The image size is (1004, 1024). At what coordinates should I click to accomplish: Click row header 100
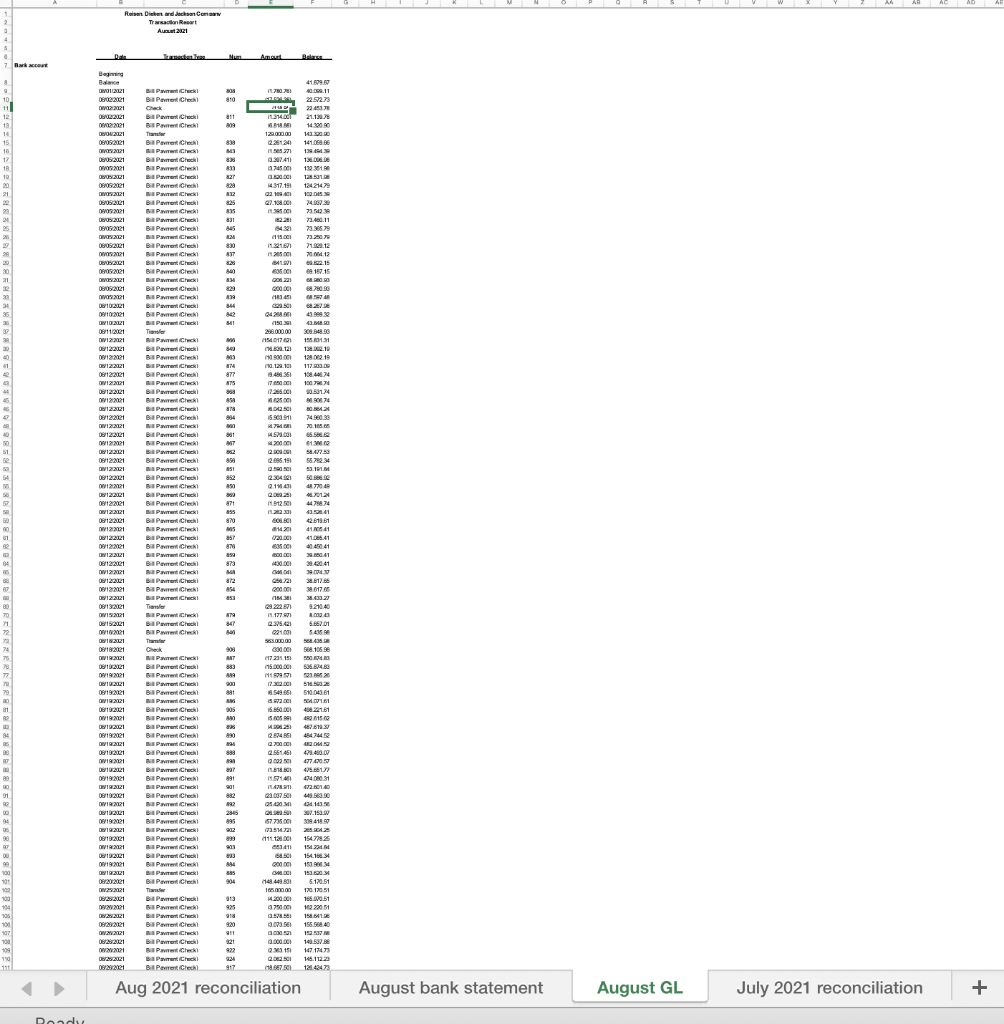pos(6,873)
